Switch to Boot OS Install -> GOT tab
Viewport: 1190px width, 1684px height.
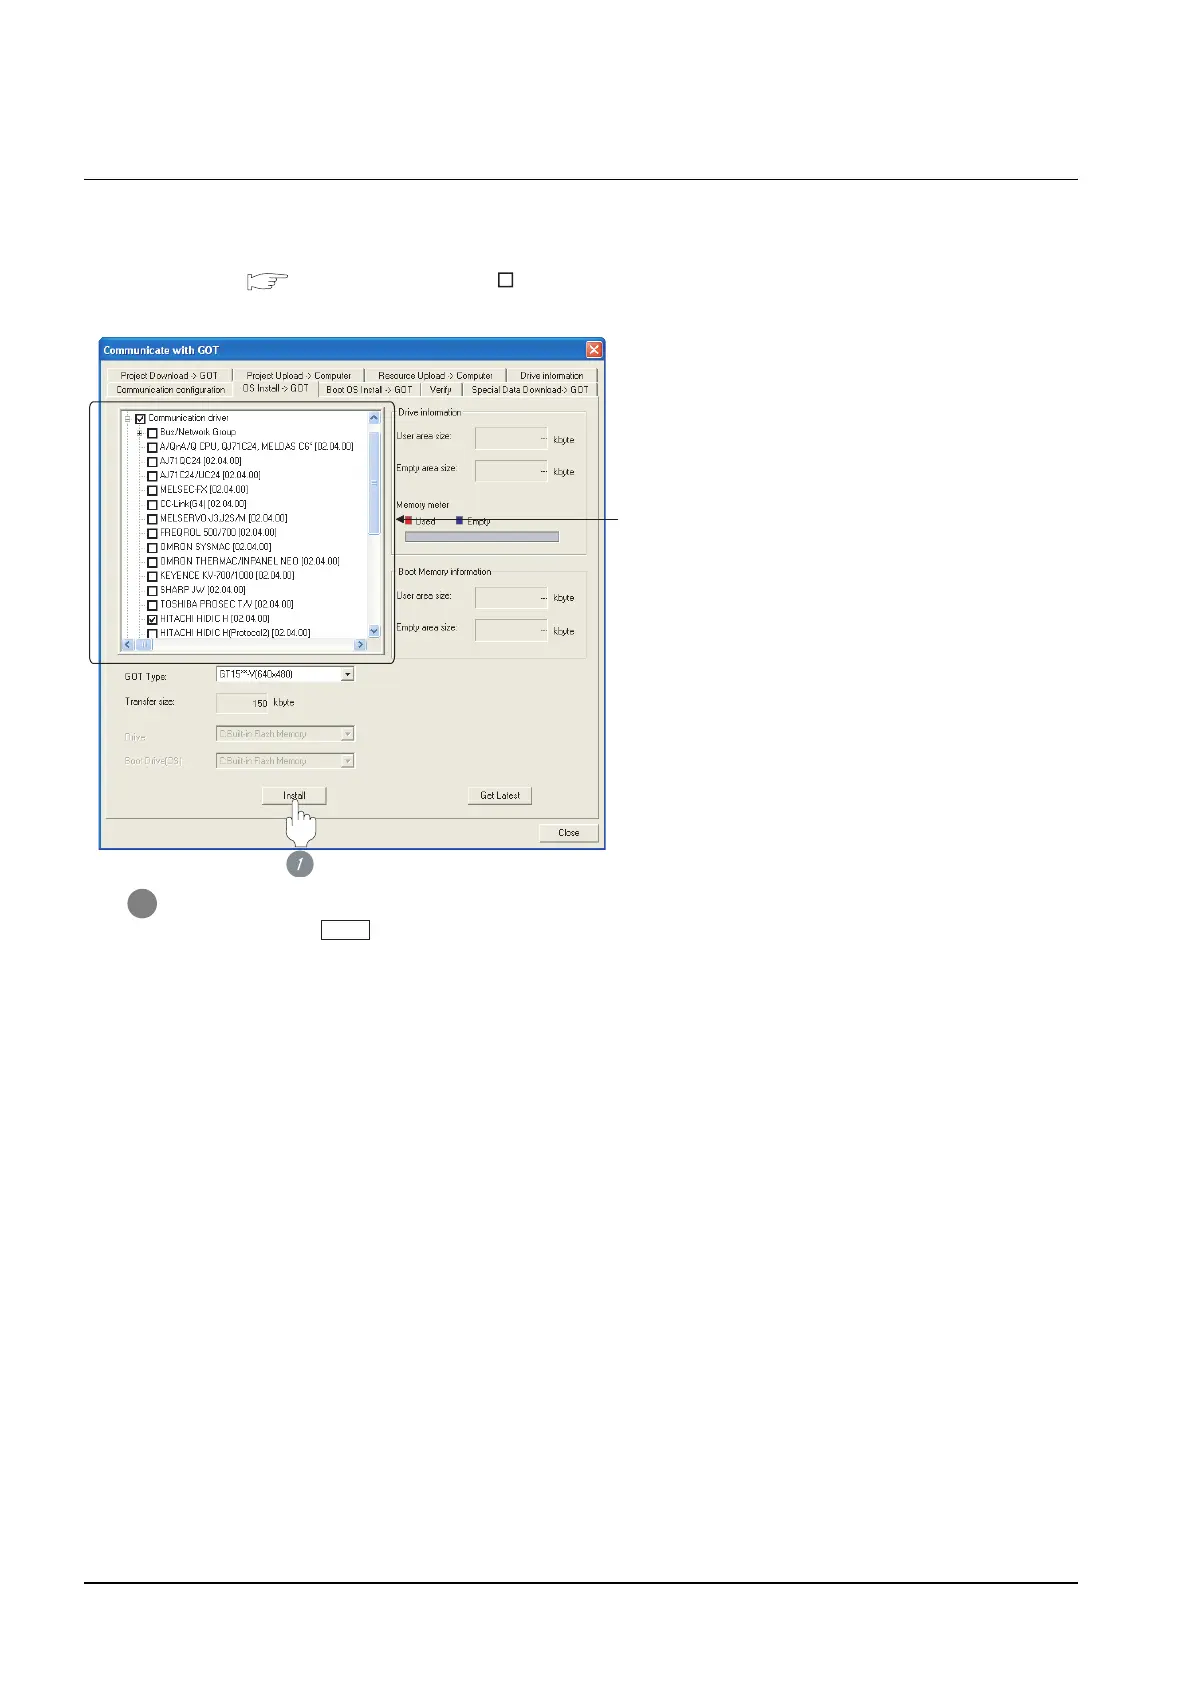click(x=369, y=390)
